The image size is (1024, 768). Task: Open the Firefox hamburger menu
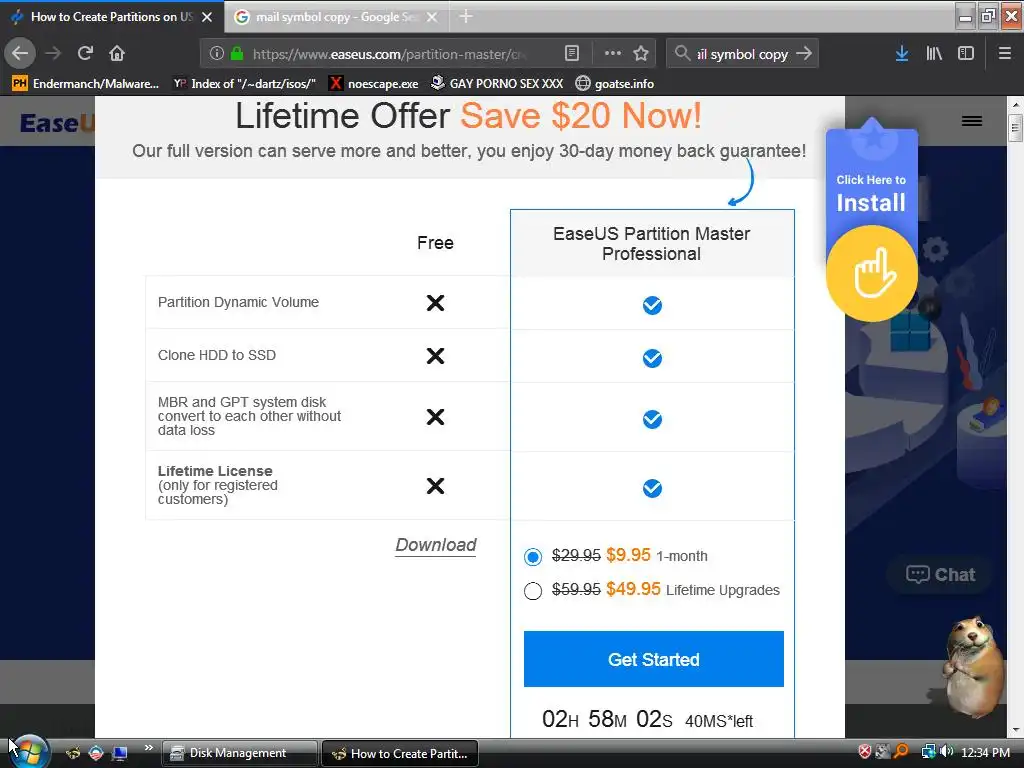1004,54
